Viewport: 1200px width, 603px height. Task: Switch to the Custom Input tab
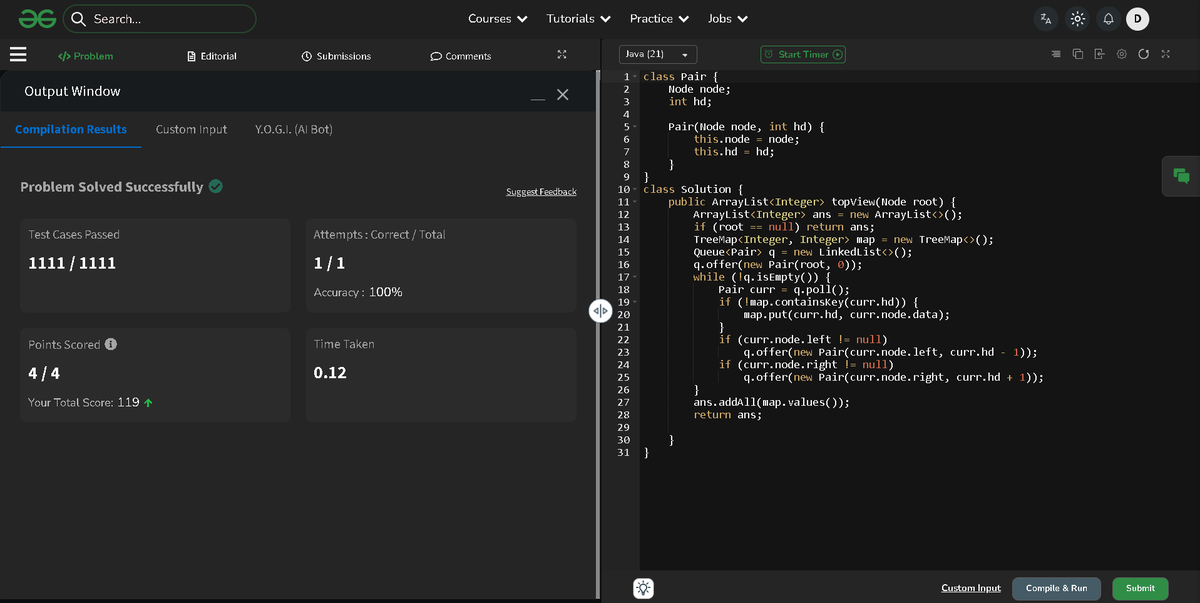[191, 129]
